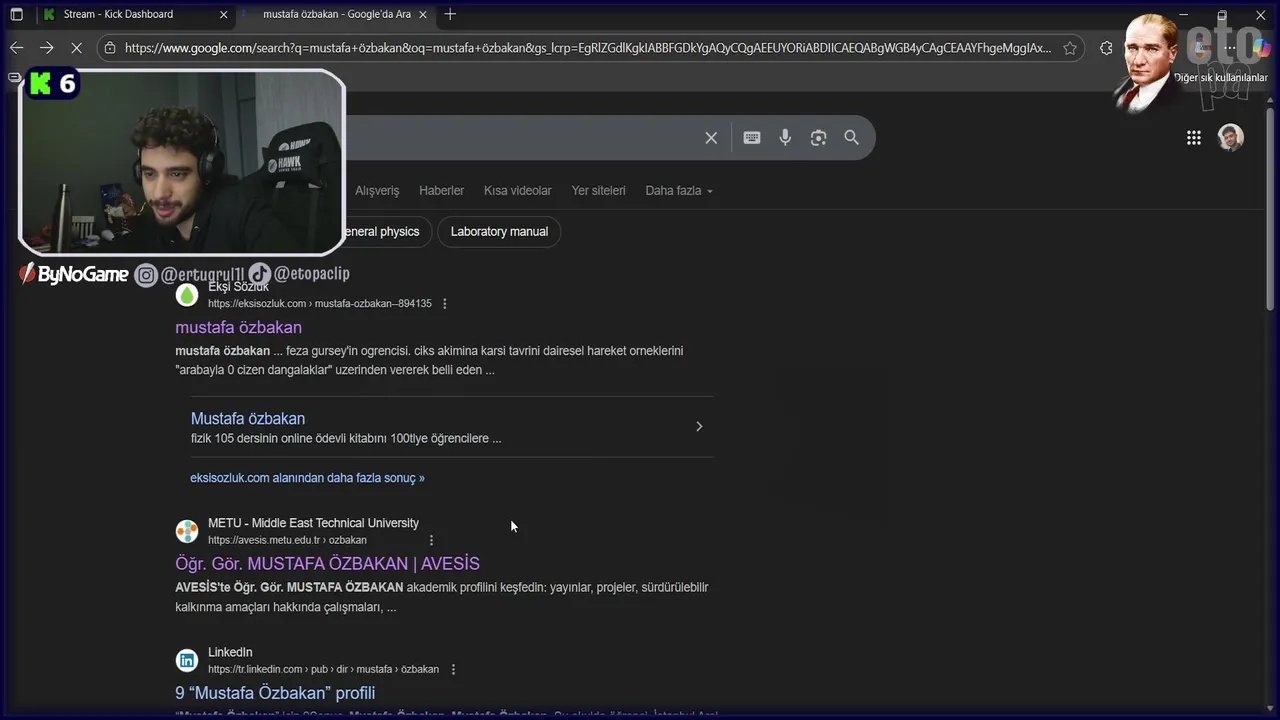Open a new browser tab
The width and height of the screenshot is (1280, 720).
coord(450,14)
